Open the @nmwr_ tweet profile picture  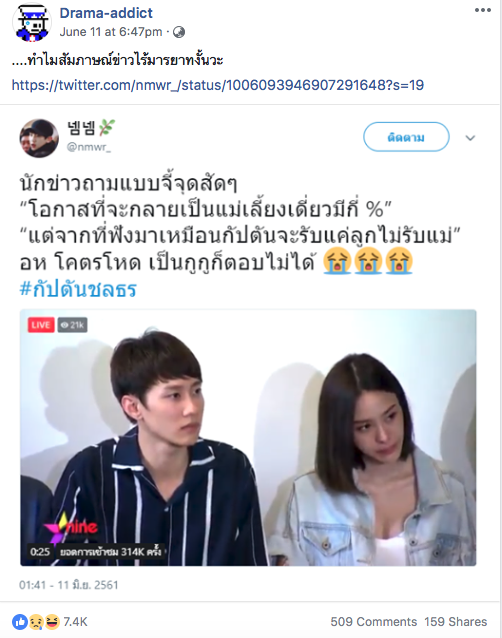click(39, 138)
